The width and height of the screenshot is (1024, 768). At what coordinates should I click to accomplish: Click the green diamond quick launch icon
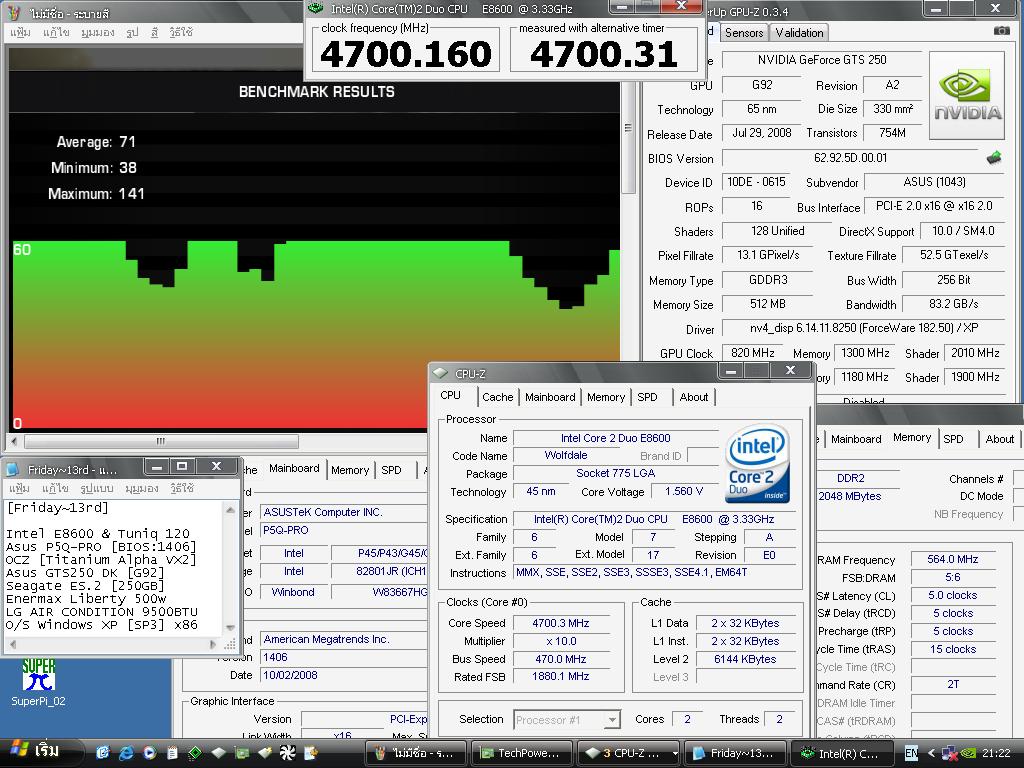195,753
